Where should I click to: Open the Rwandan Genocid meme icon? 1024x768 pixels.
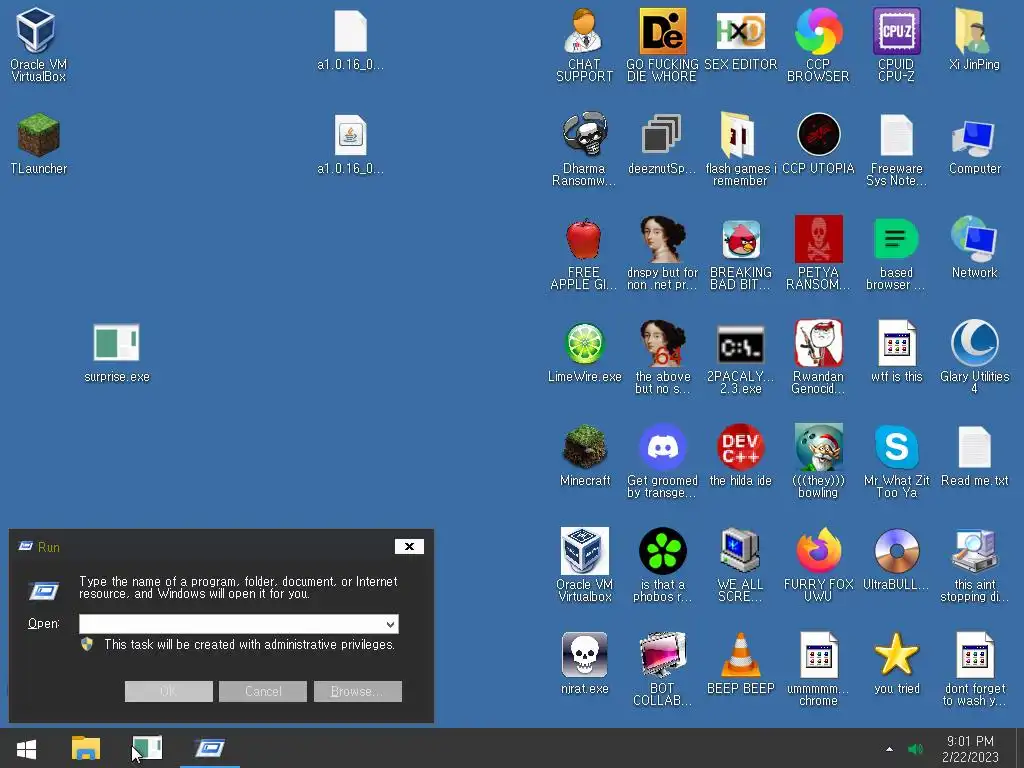(818, 343)
